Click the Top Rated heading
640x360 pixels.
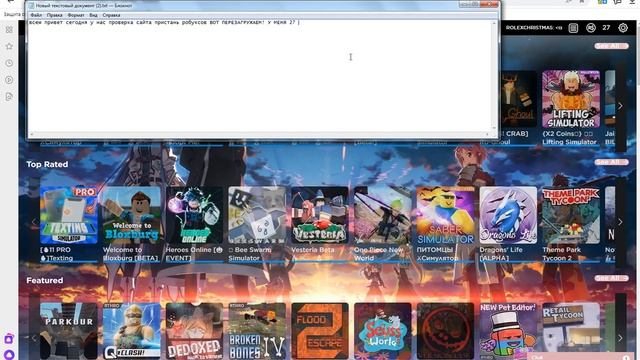[x=47, y=164]
